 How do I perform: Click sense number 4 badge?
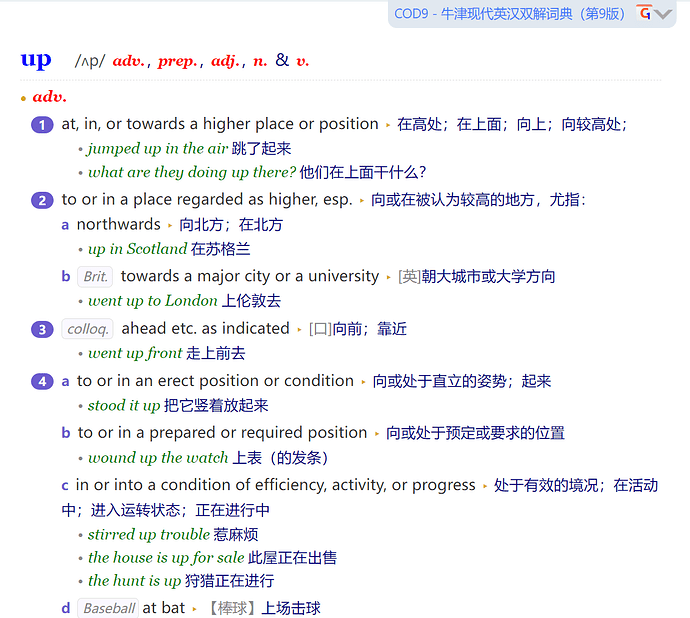tap(42, 381)
